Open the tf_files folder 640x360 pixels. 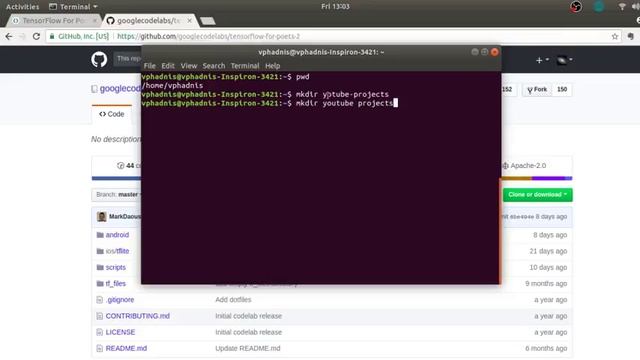[116, 283]
